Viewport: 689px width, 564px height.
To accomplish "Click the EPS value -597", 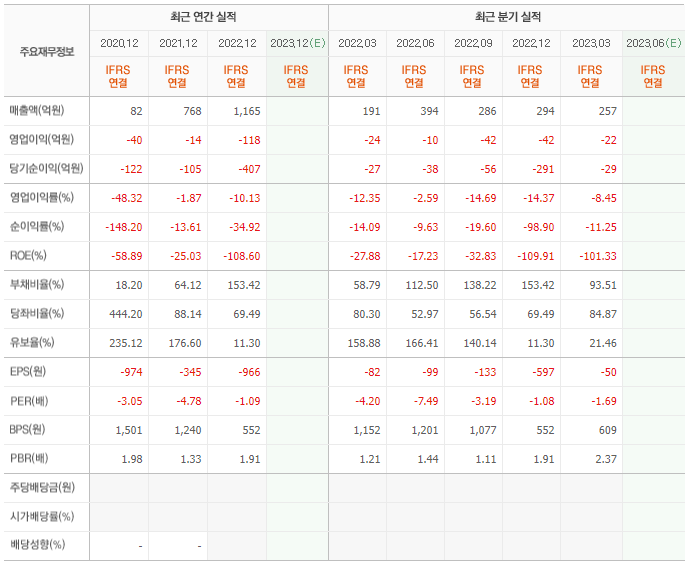I will click(x=543, y=372).
